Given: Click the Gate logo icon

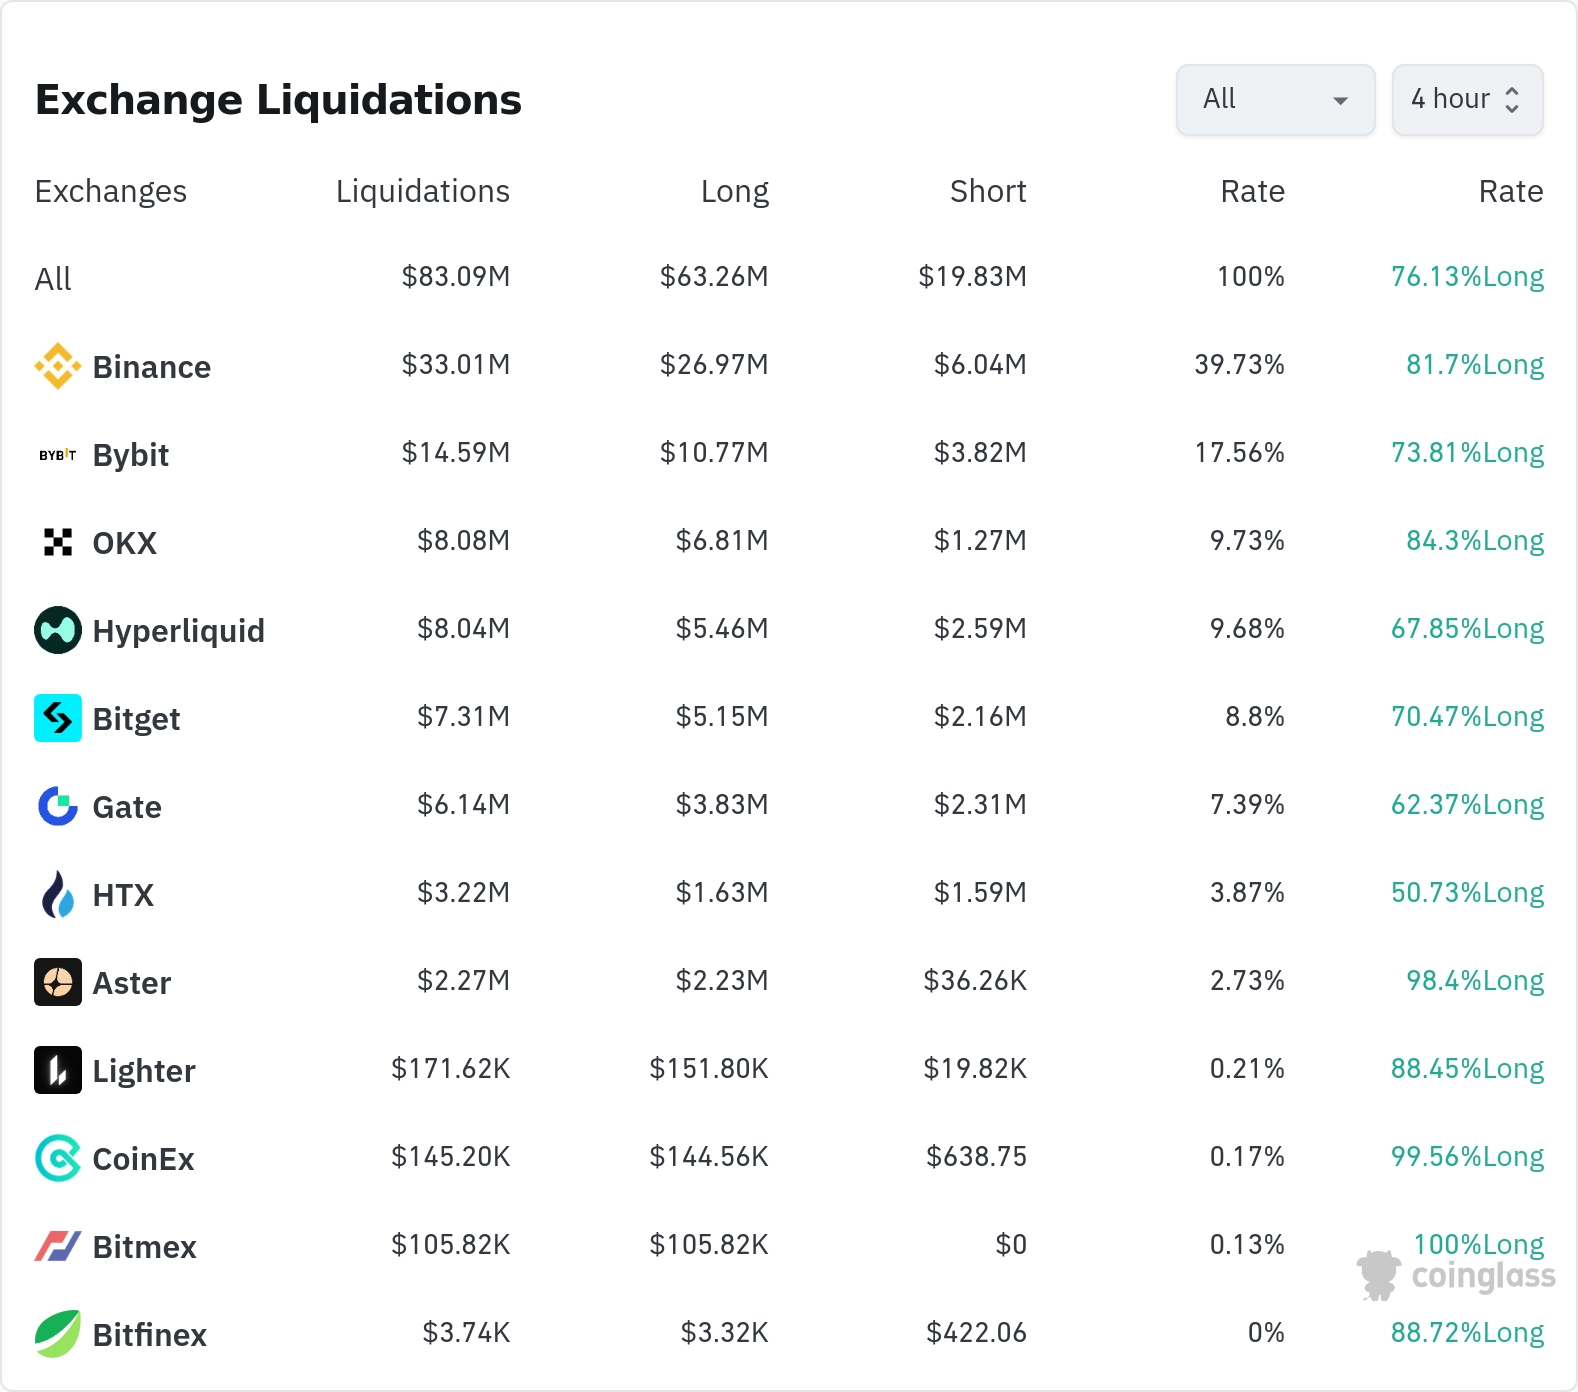Looking at the screenshot, I should click(x=58, y=806).
